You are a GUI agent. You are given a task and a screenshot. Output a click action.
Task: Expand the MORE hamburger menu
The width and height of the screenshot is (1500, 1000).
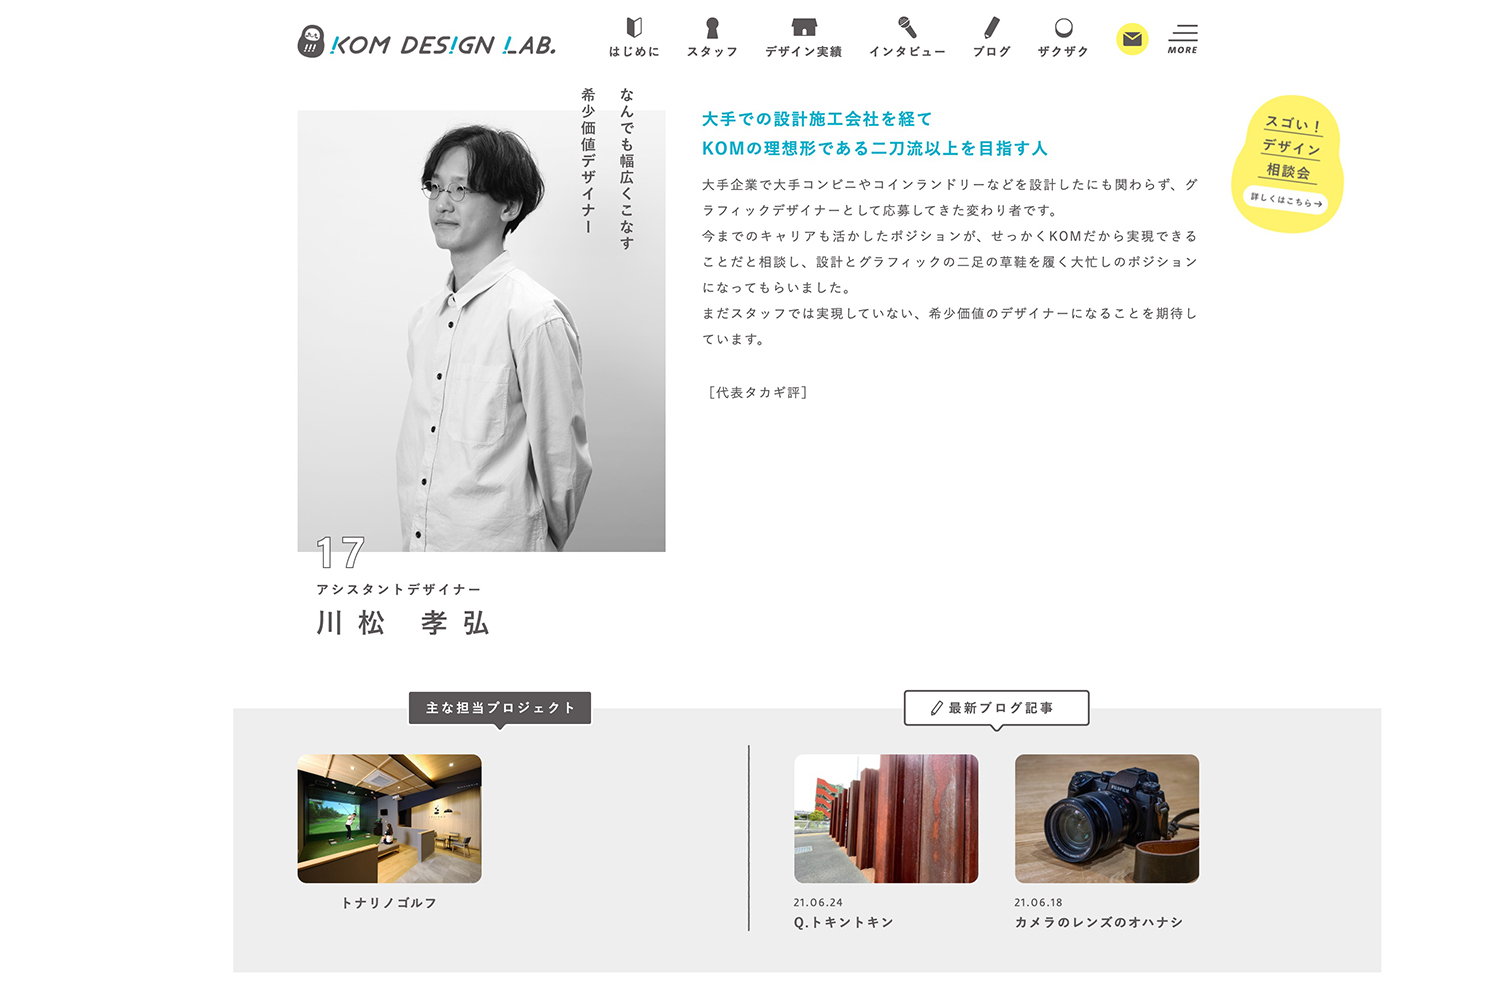1183,38
